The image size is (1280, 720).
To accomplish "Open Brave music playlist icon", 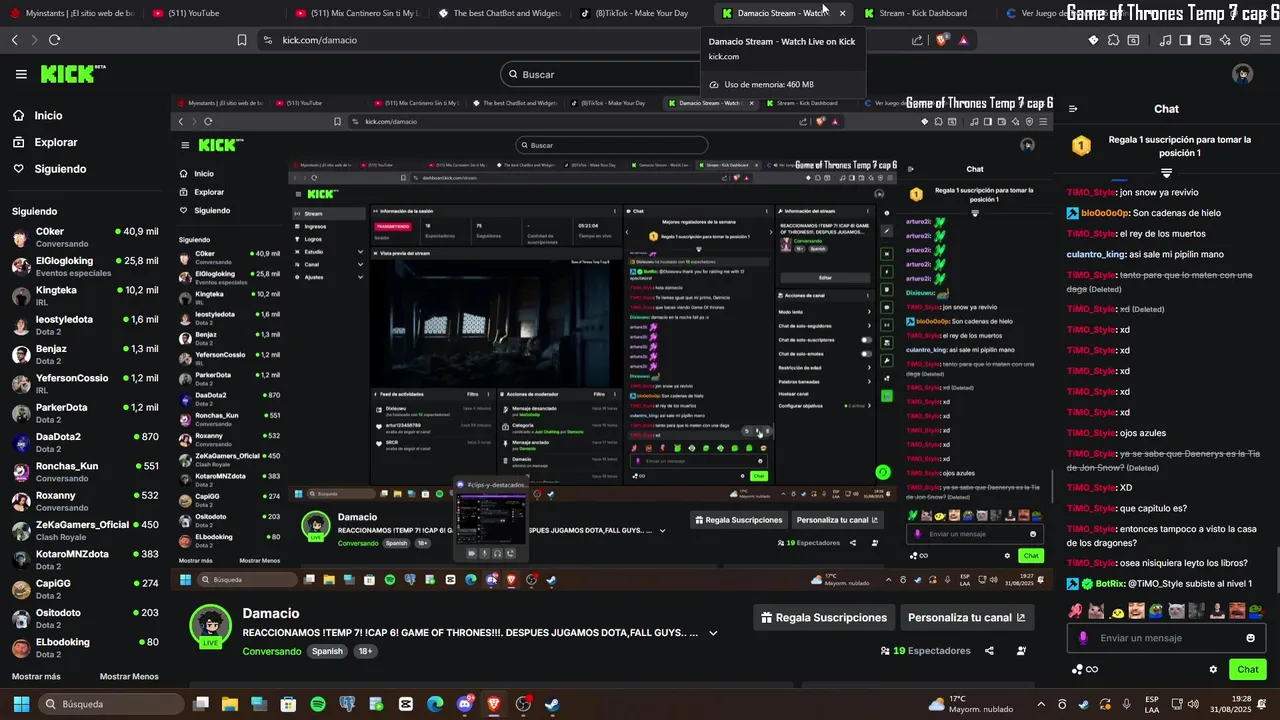I will (x=1165, y=40).
